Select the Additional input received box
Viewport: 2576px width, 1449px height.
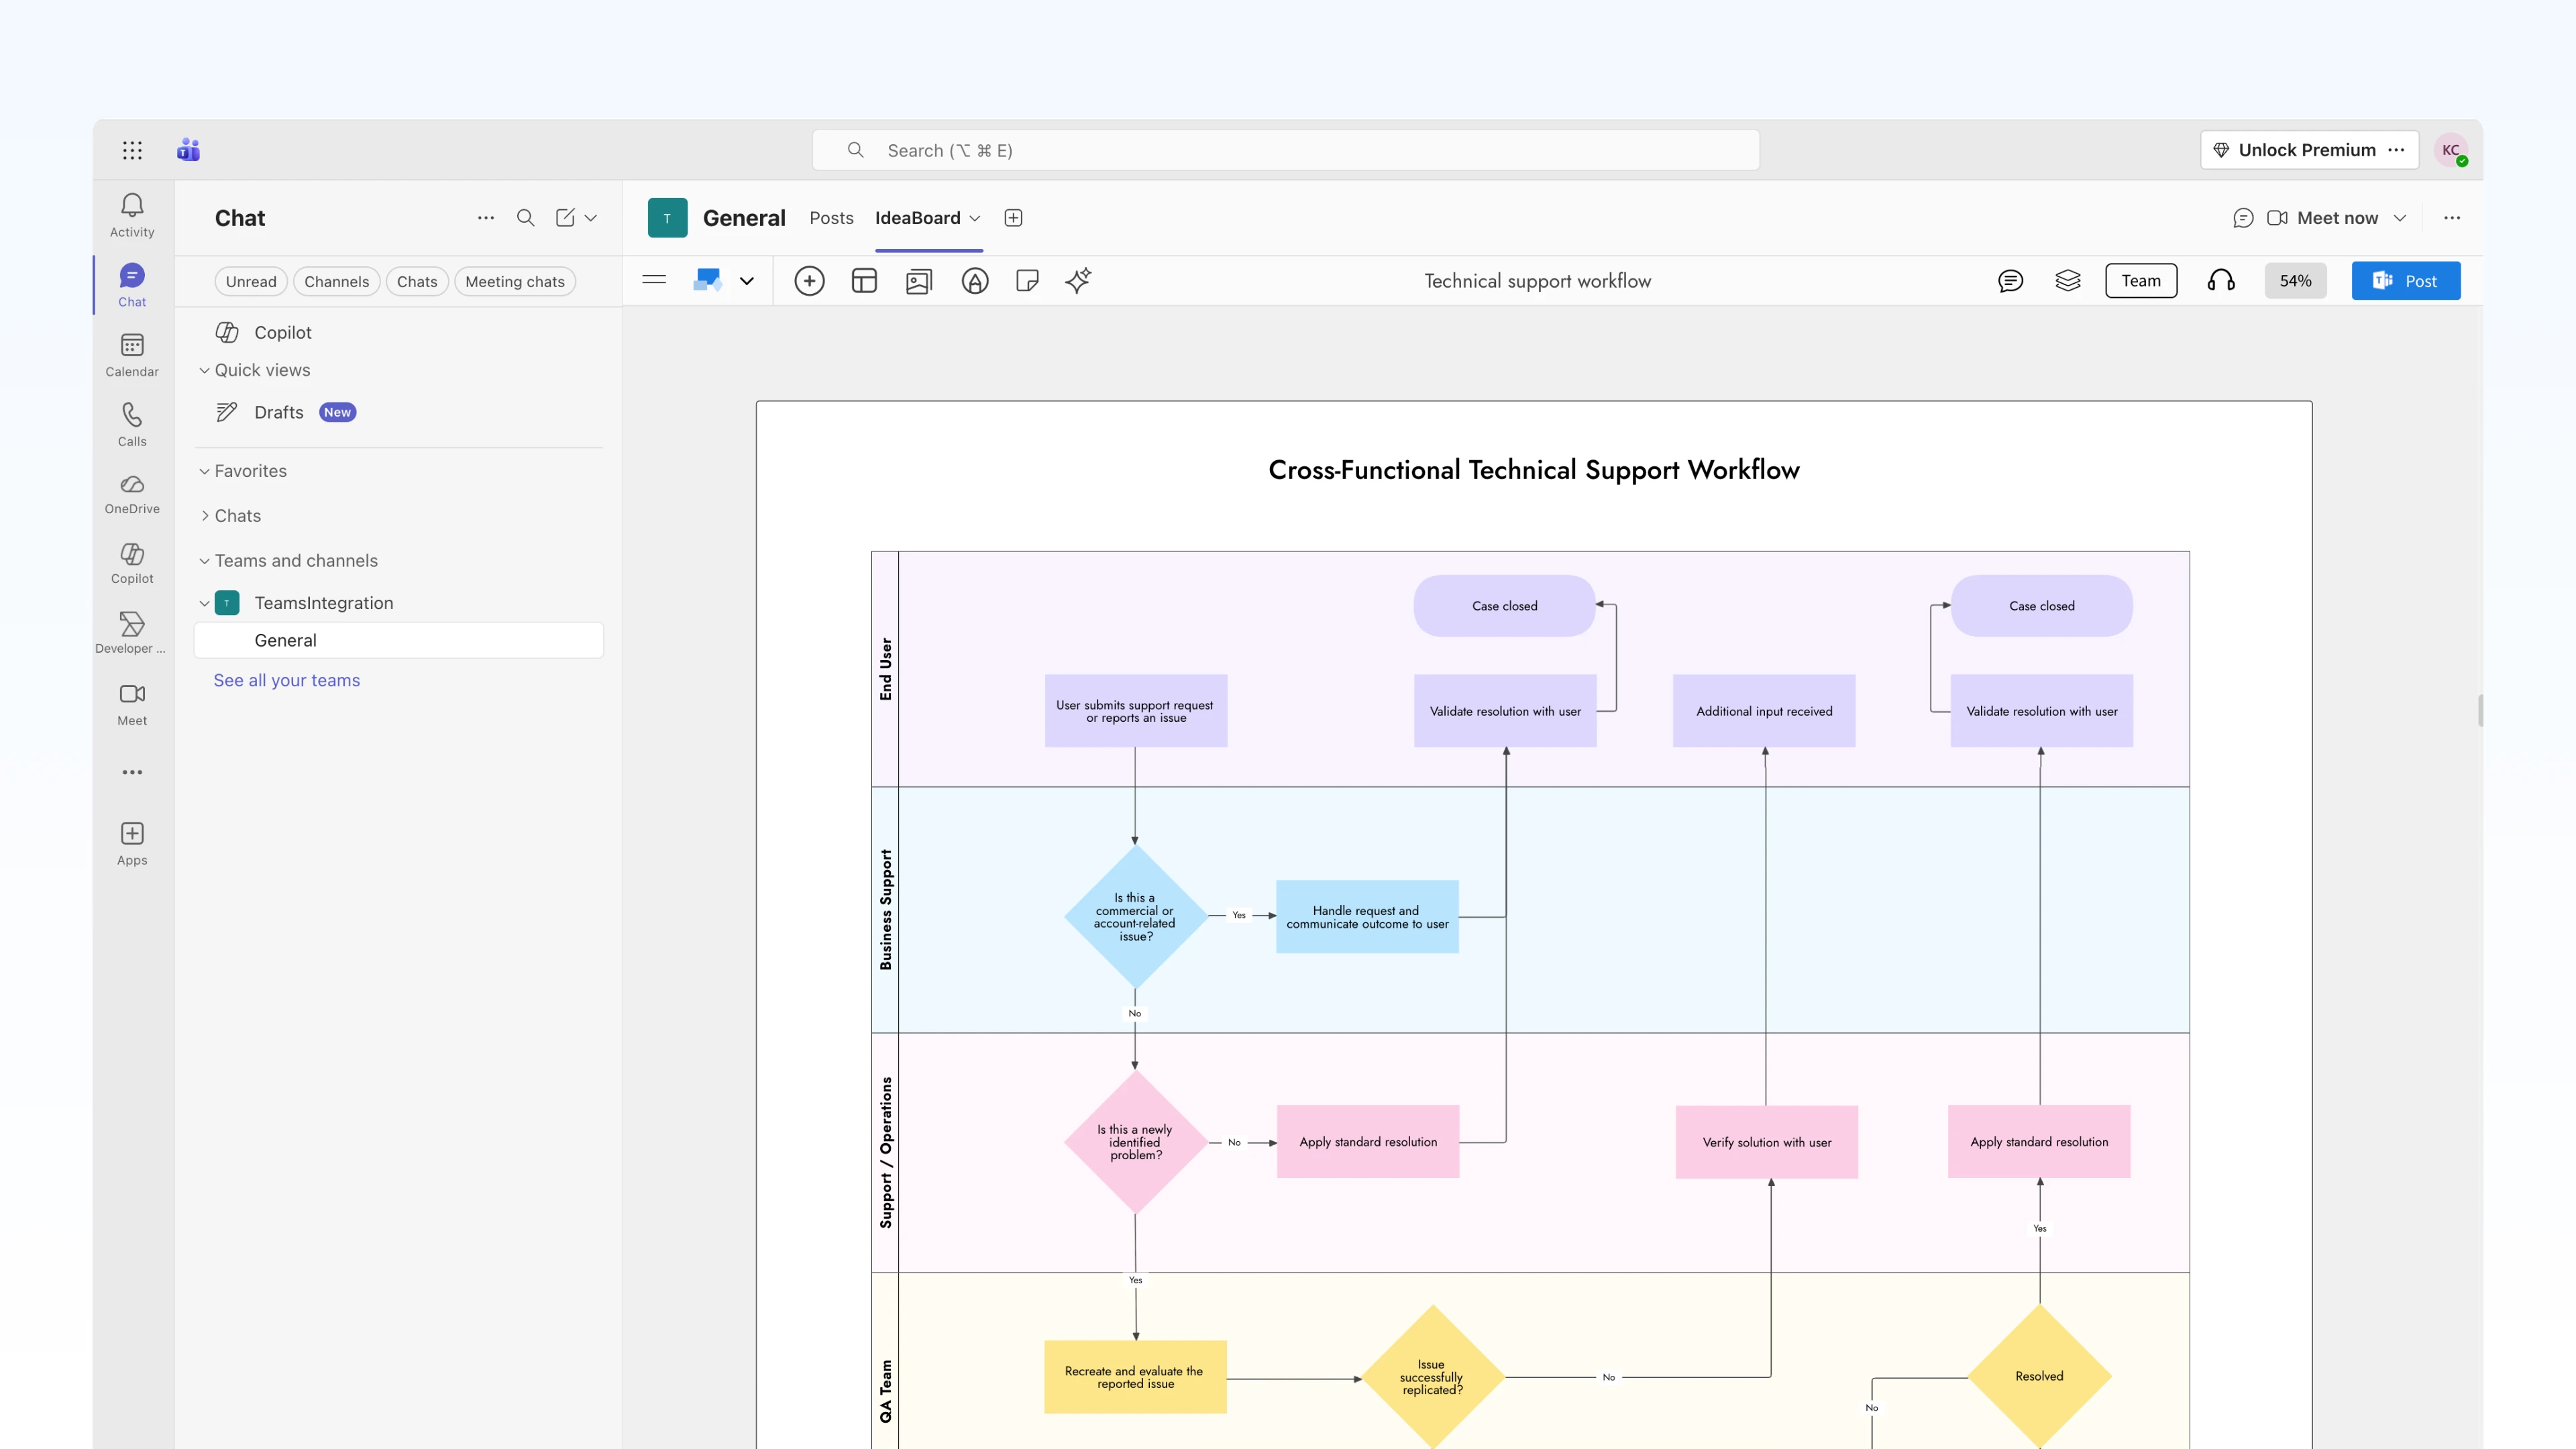(1764, 711)
